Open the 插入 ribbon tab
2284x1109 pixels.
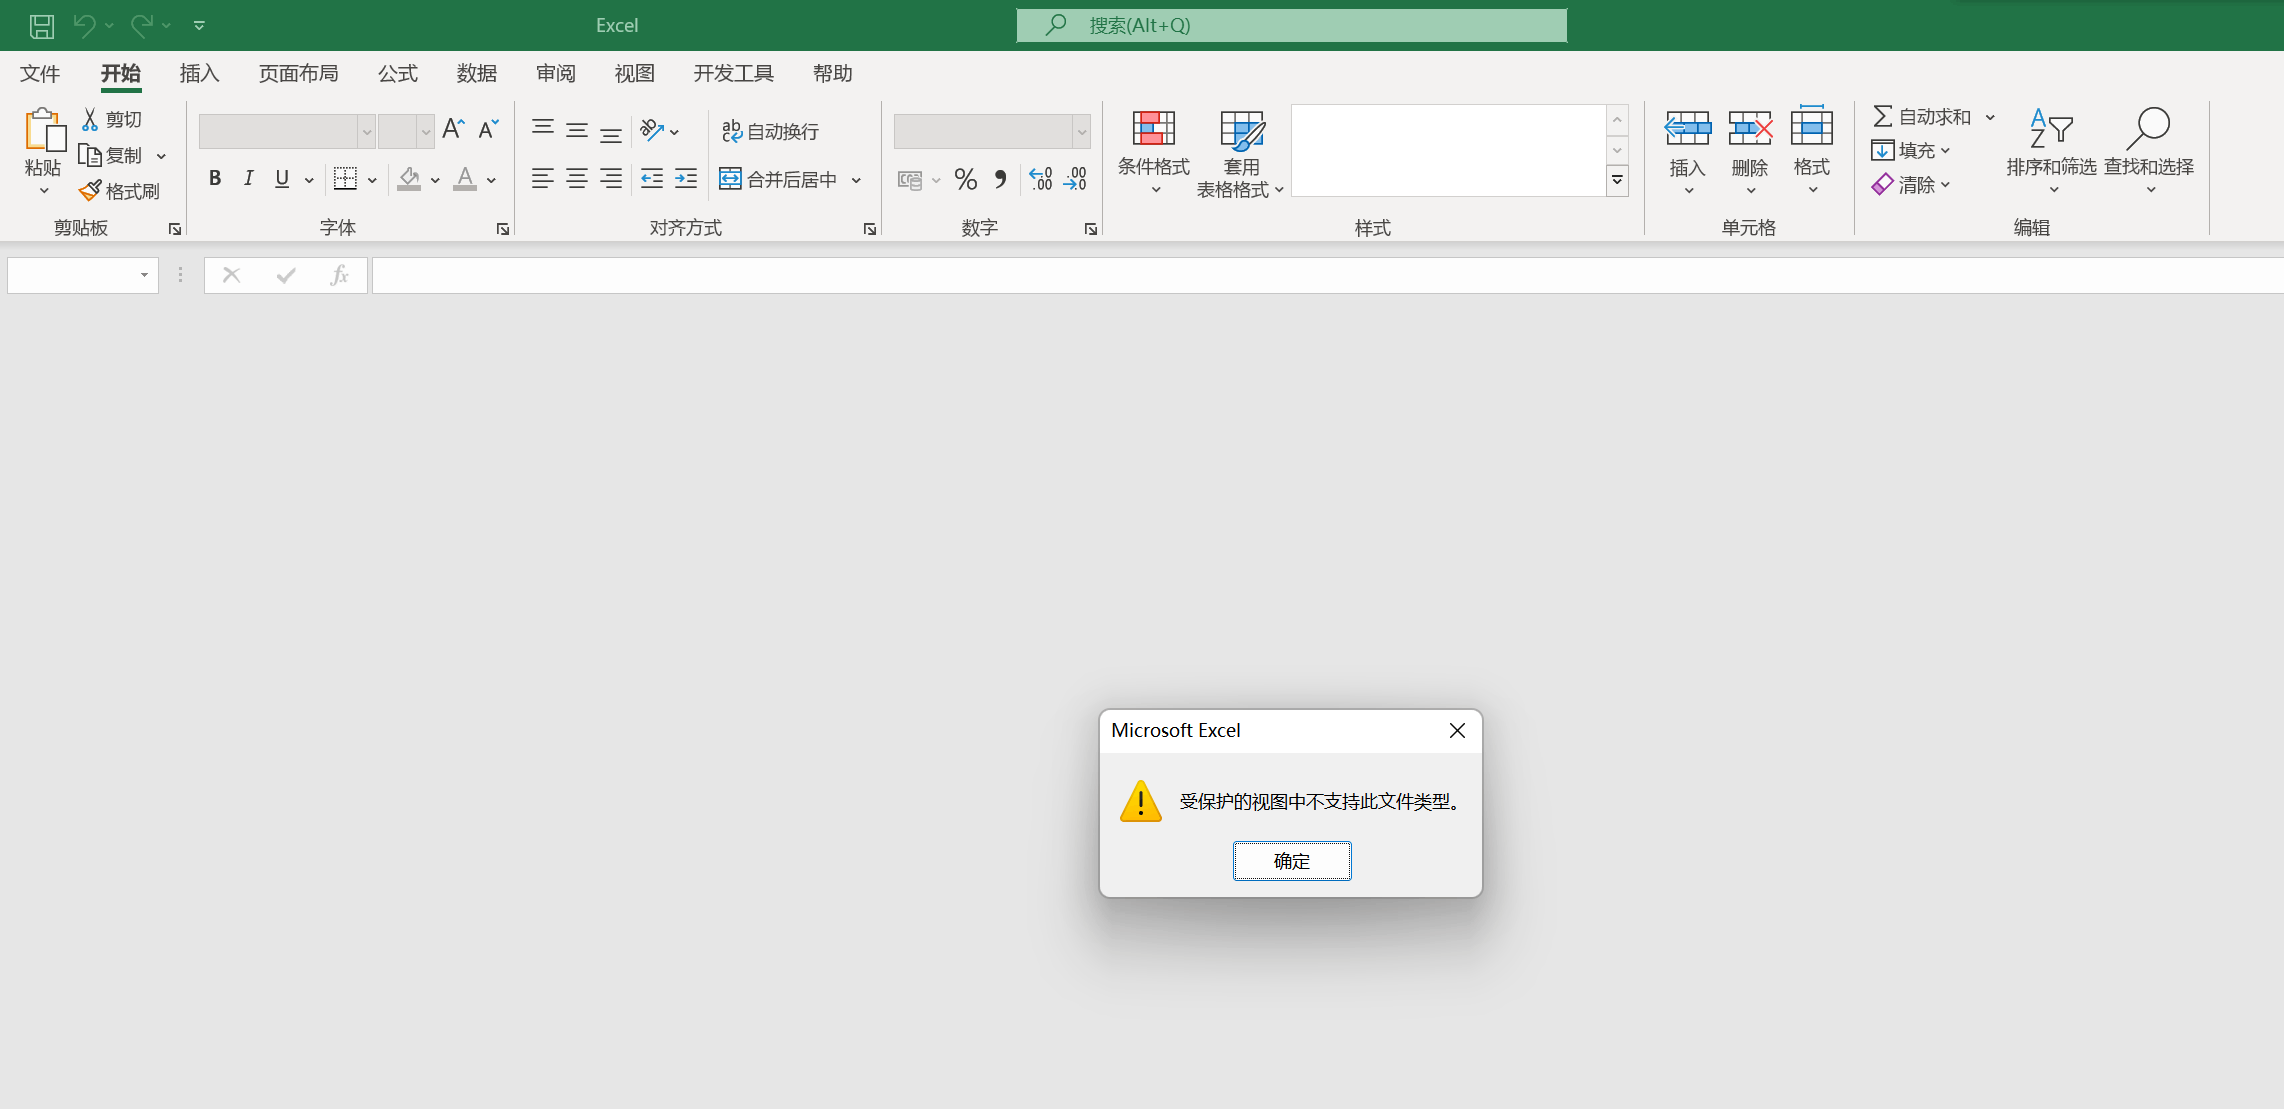[199, 73]
